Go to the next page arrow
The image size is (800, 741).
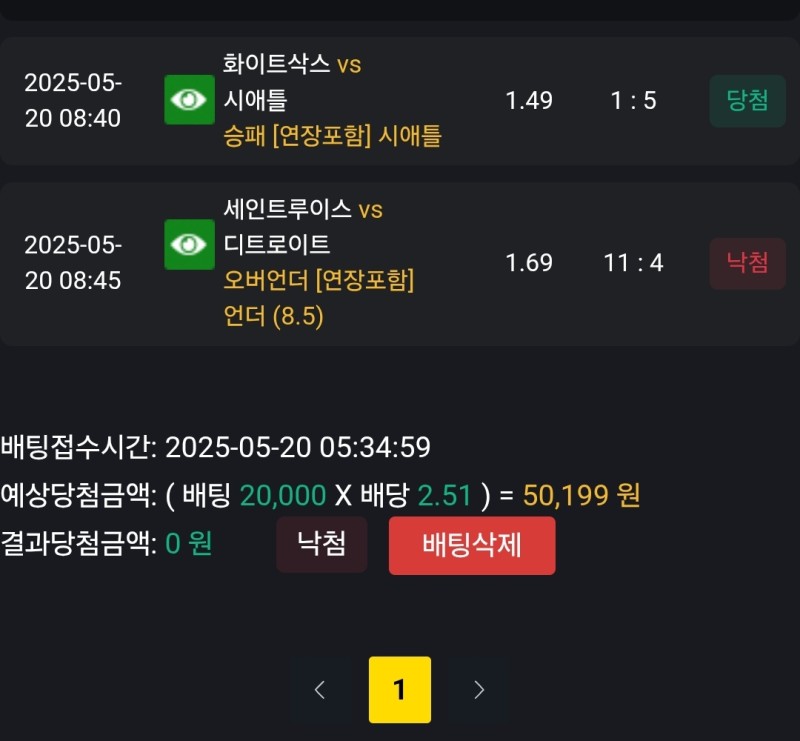click(x=478, y=690)
